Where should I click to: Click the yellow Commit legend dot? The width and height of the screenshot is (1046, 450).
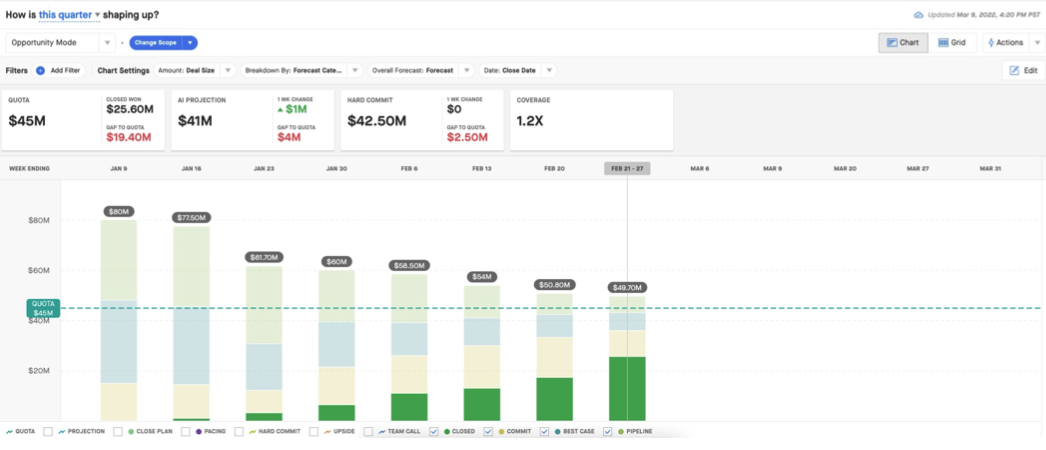502,431
